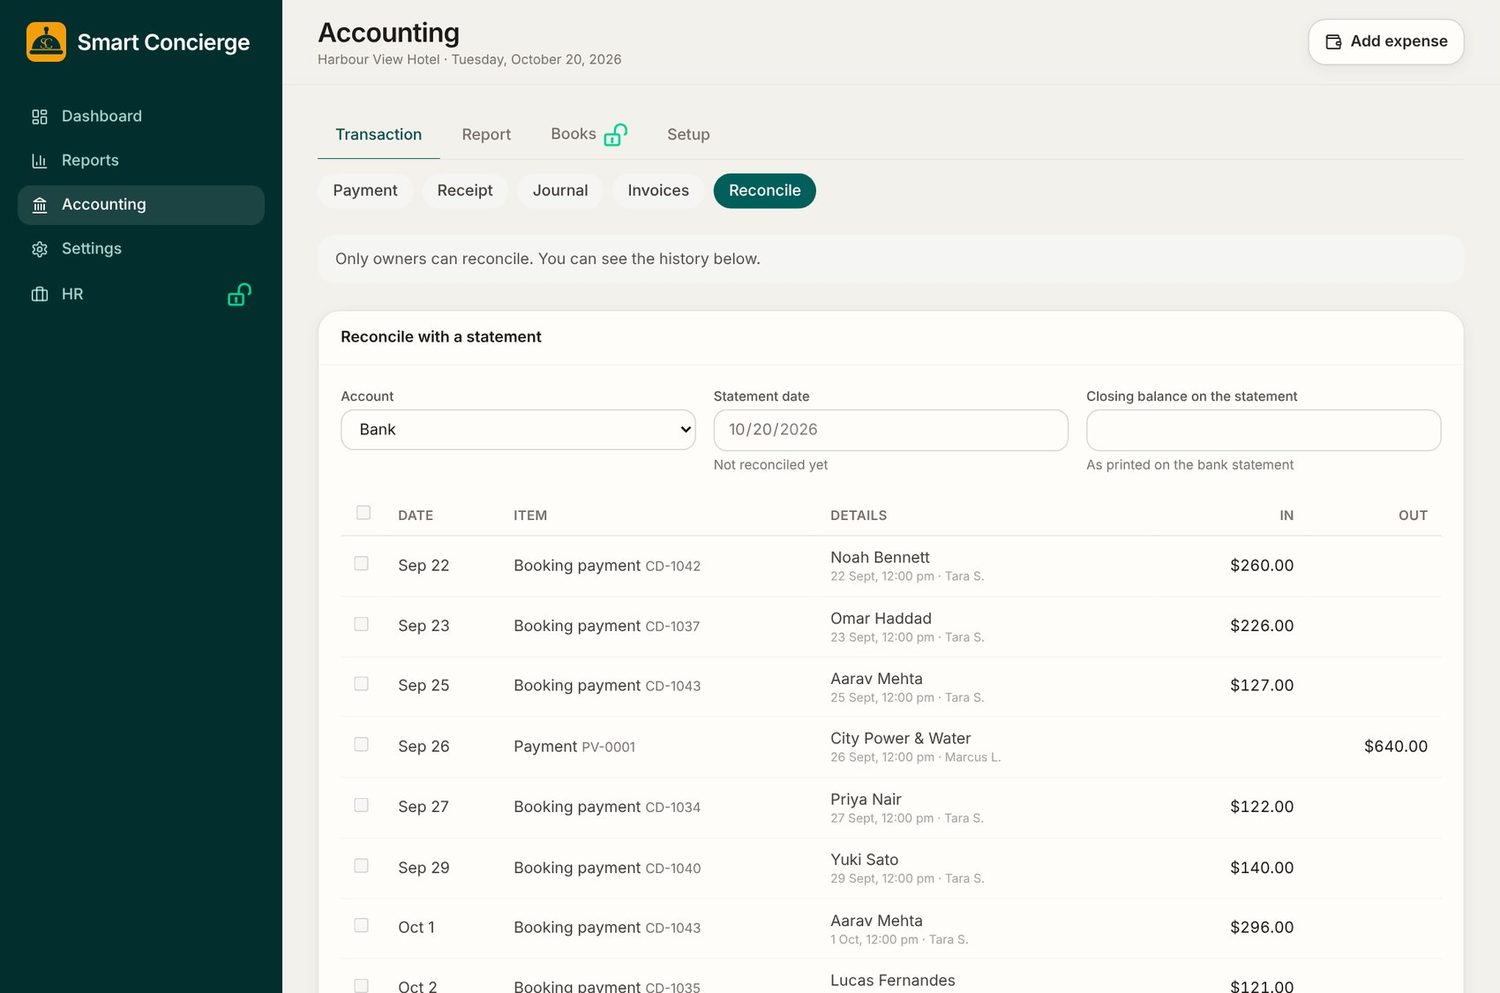
Task: Check the Oct 1 Aarav Mehta row
Action: coord(361,926)
